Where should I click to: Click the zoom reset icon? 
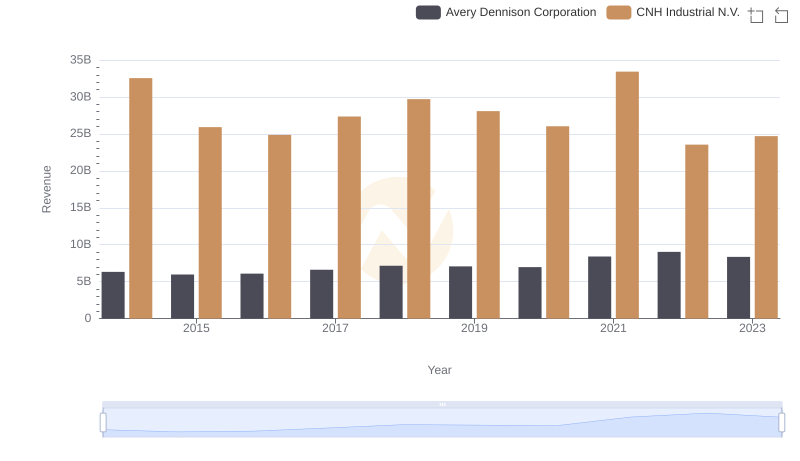click(x=781, y=15)
